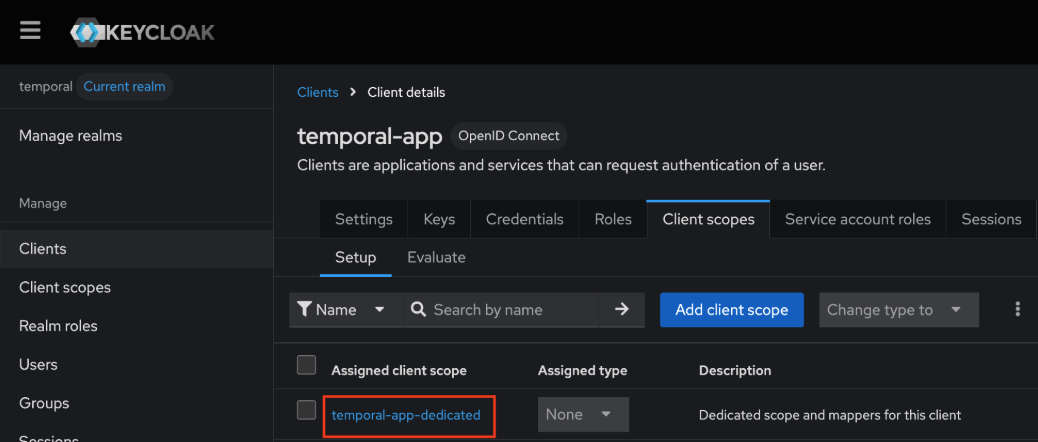Open the Name filter dropdown

point(346,310)
